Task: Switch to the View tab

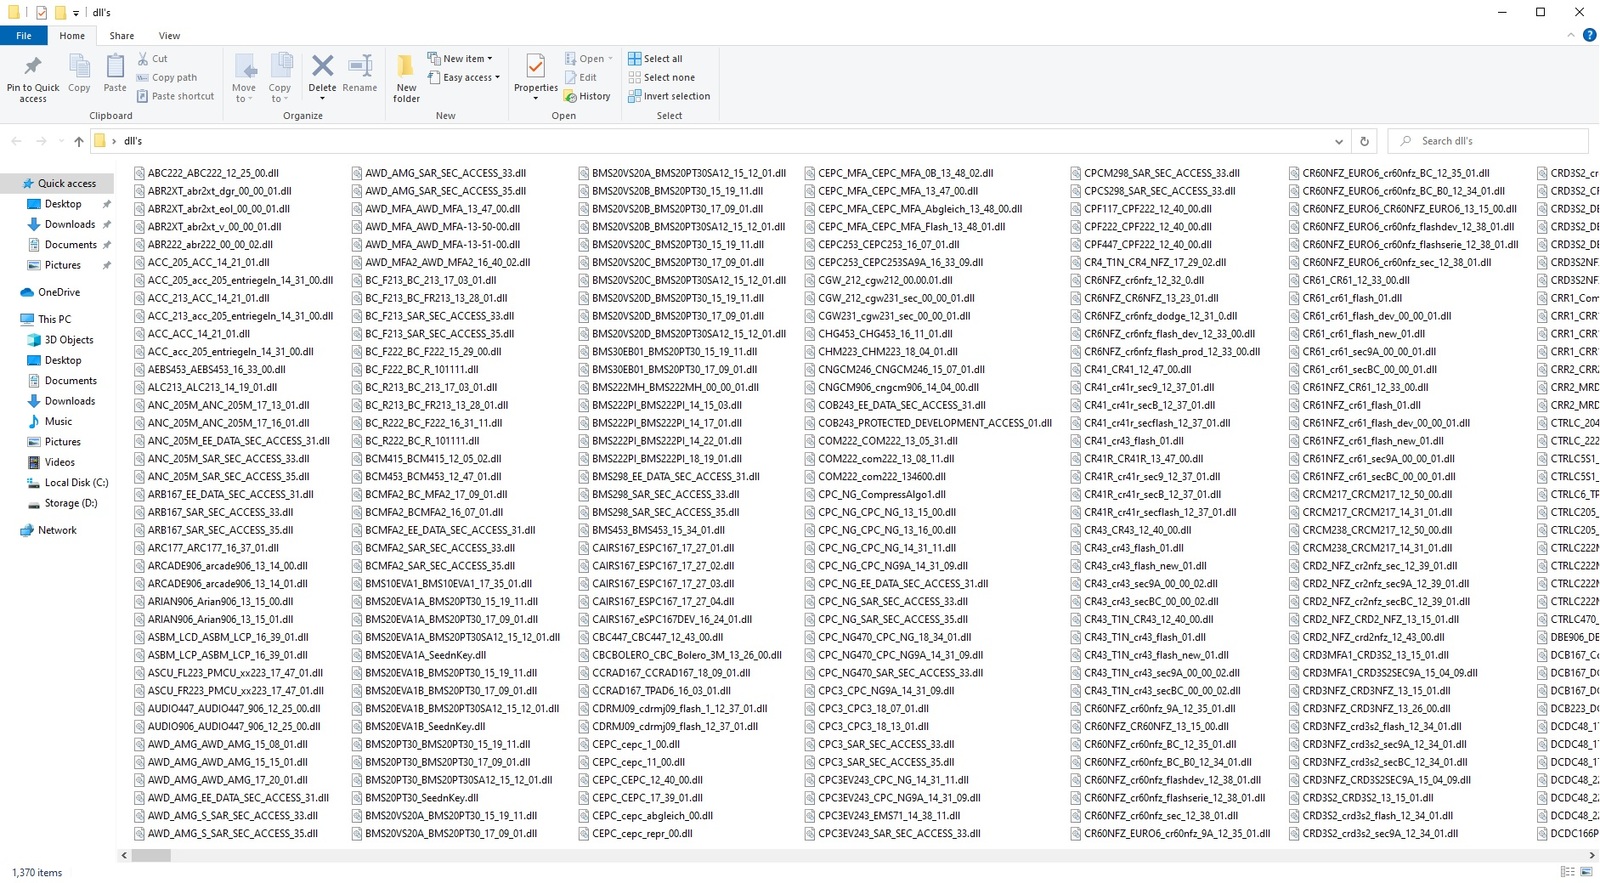Action: point(169,35)
